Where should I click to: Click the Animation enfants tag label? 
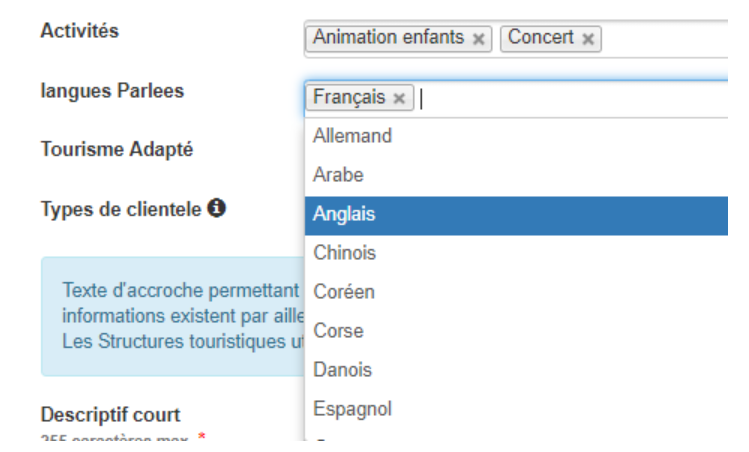coord(388,38)
